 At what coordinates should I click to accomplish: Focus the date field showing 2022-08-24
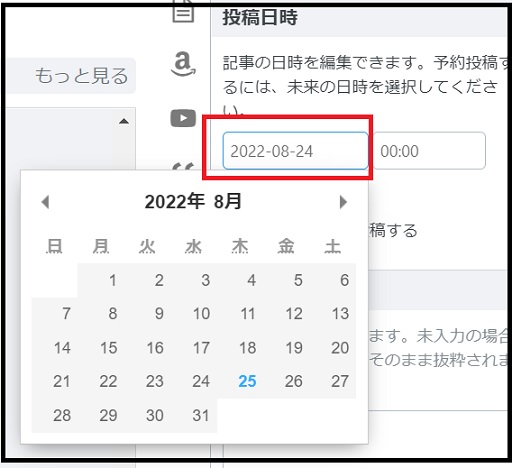[295, 151]
